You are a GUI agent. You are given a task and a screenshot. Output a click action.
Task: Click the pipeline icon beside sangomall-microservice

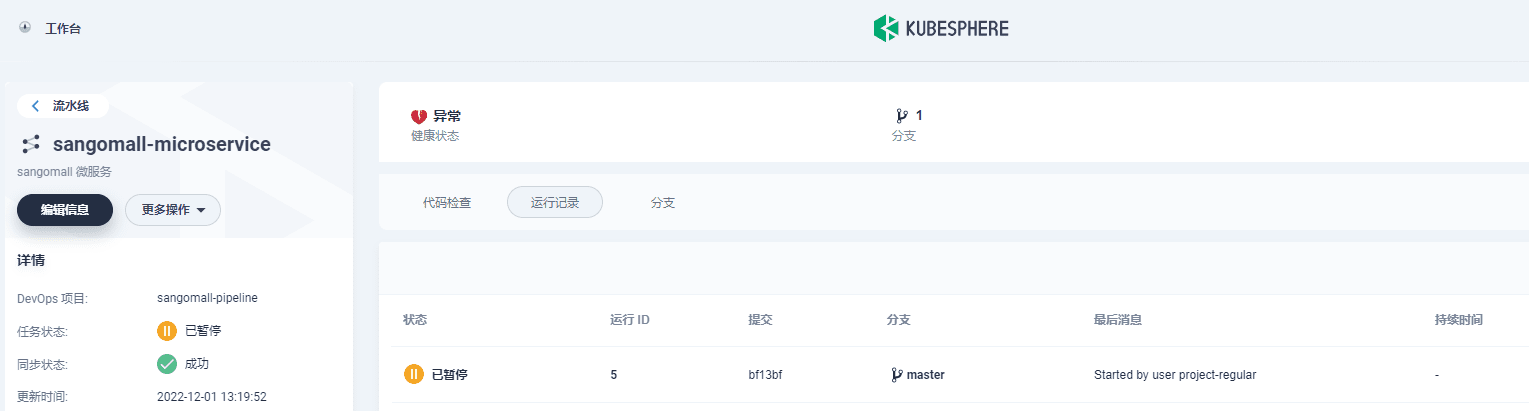[x=30, y=144]
